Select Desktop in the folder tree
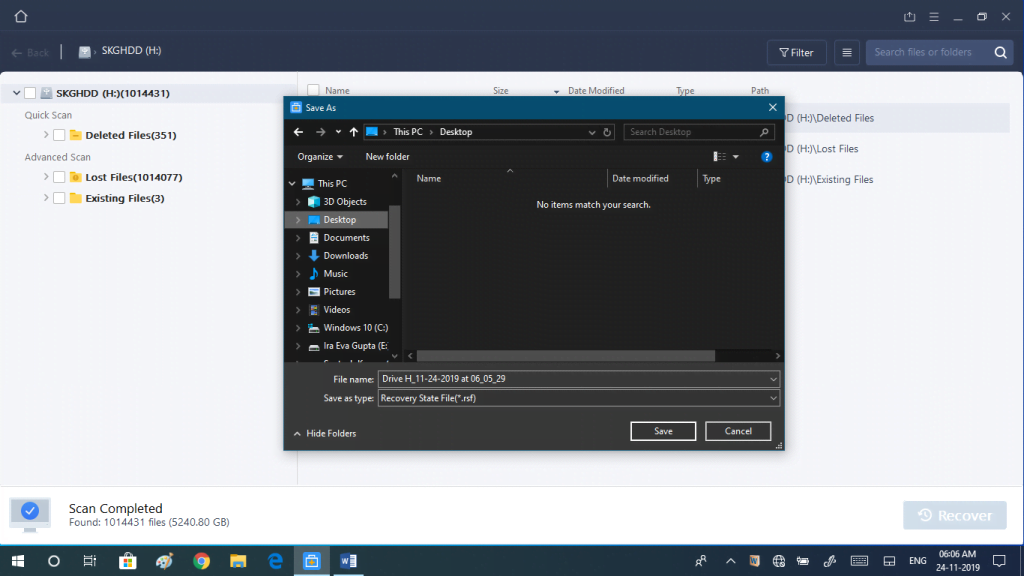Viewport: 1024px width, 576px height. coord(340,220)
